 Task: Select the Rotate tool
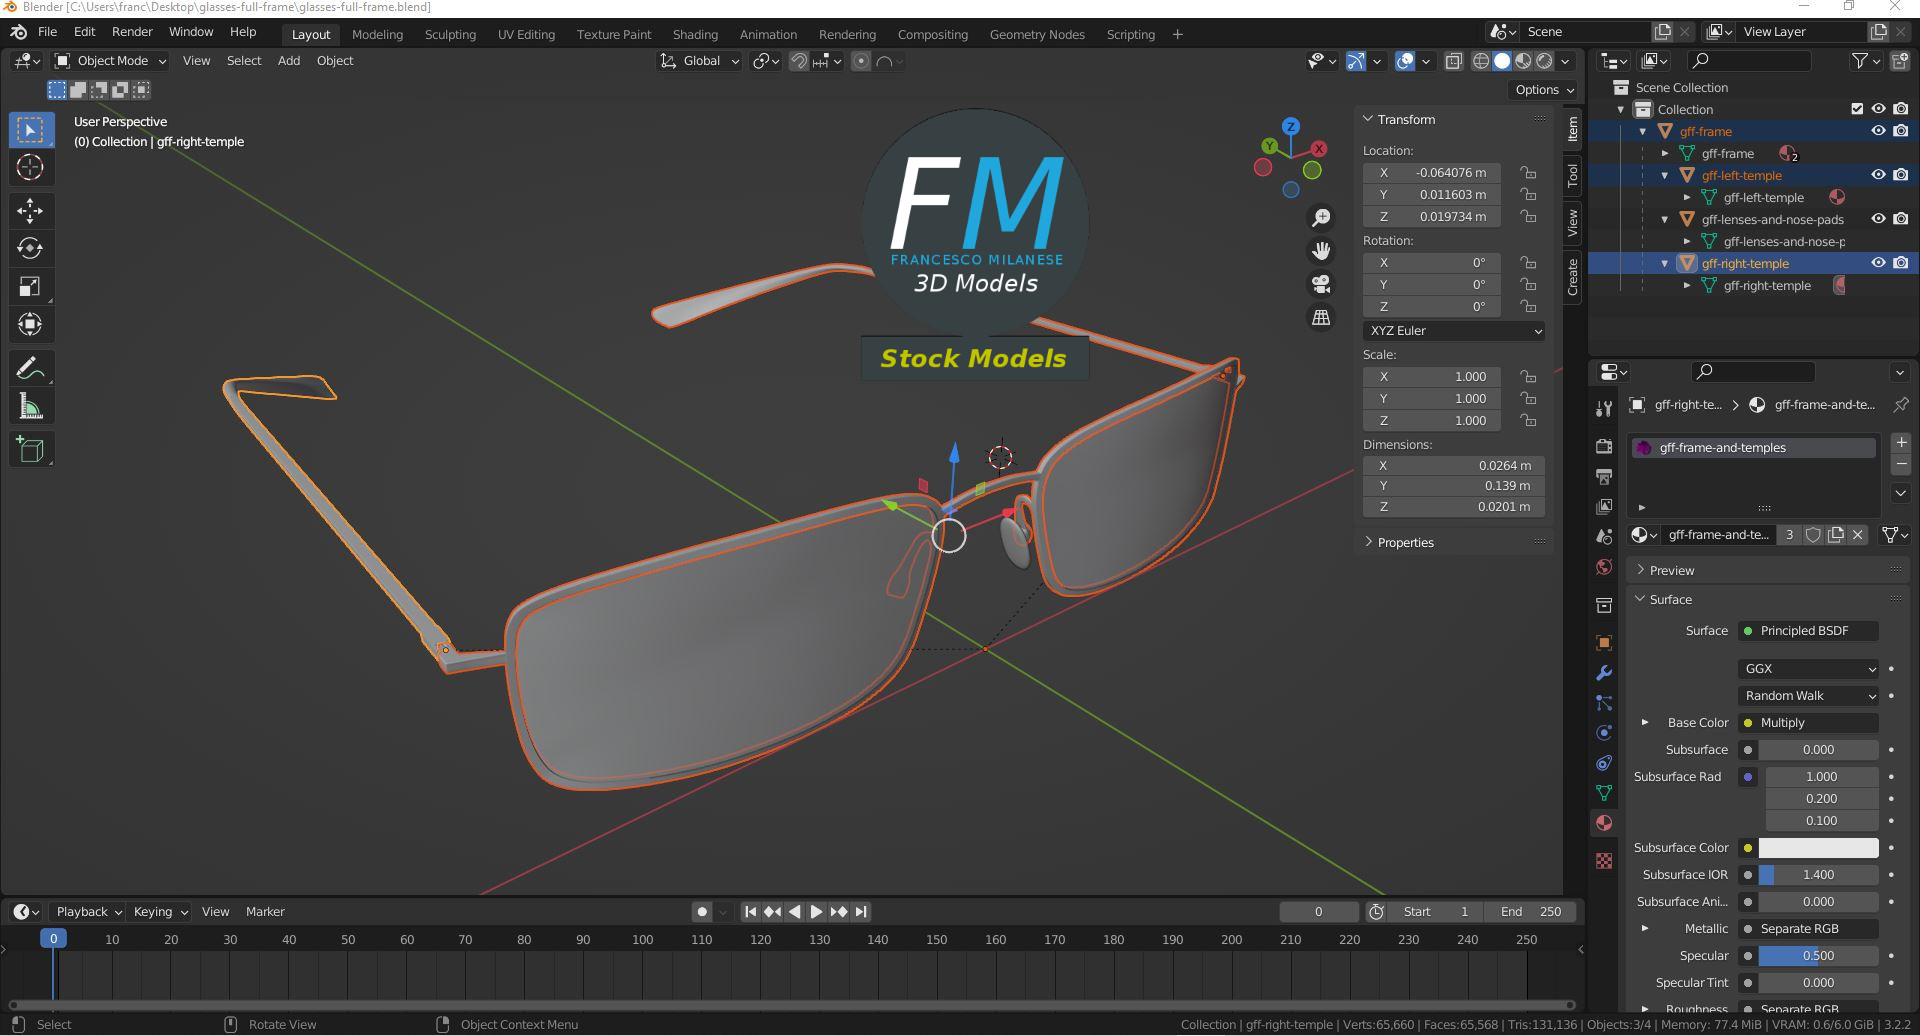(31, 248)
